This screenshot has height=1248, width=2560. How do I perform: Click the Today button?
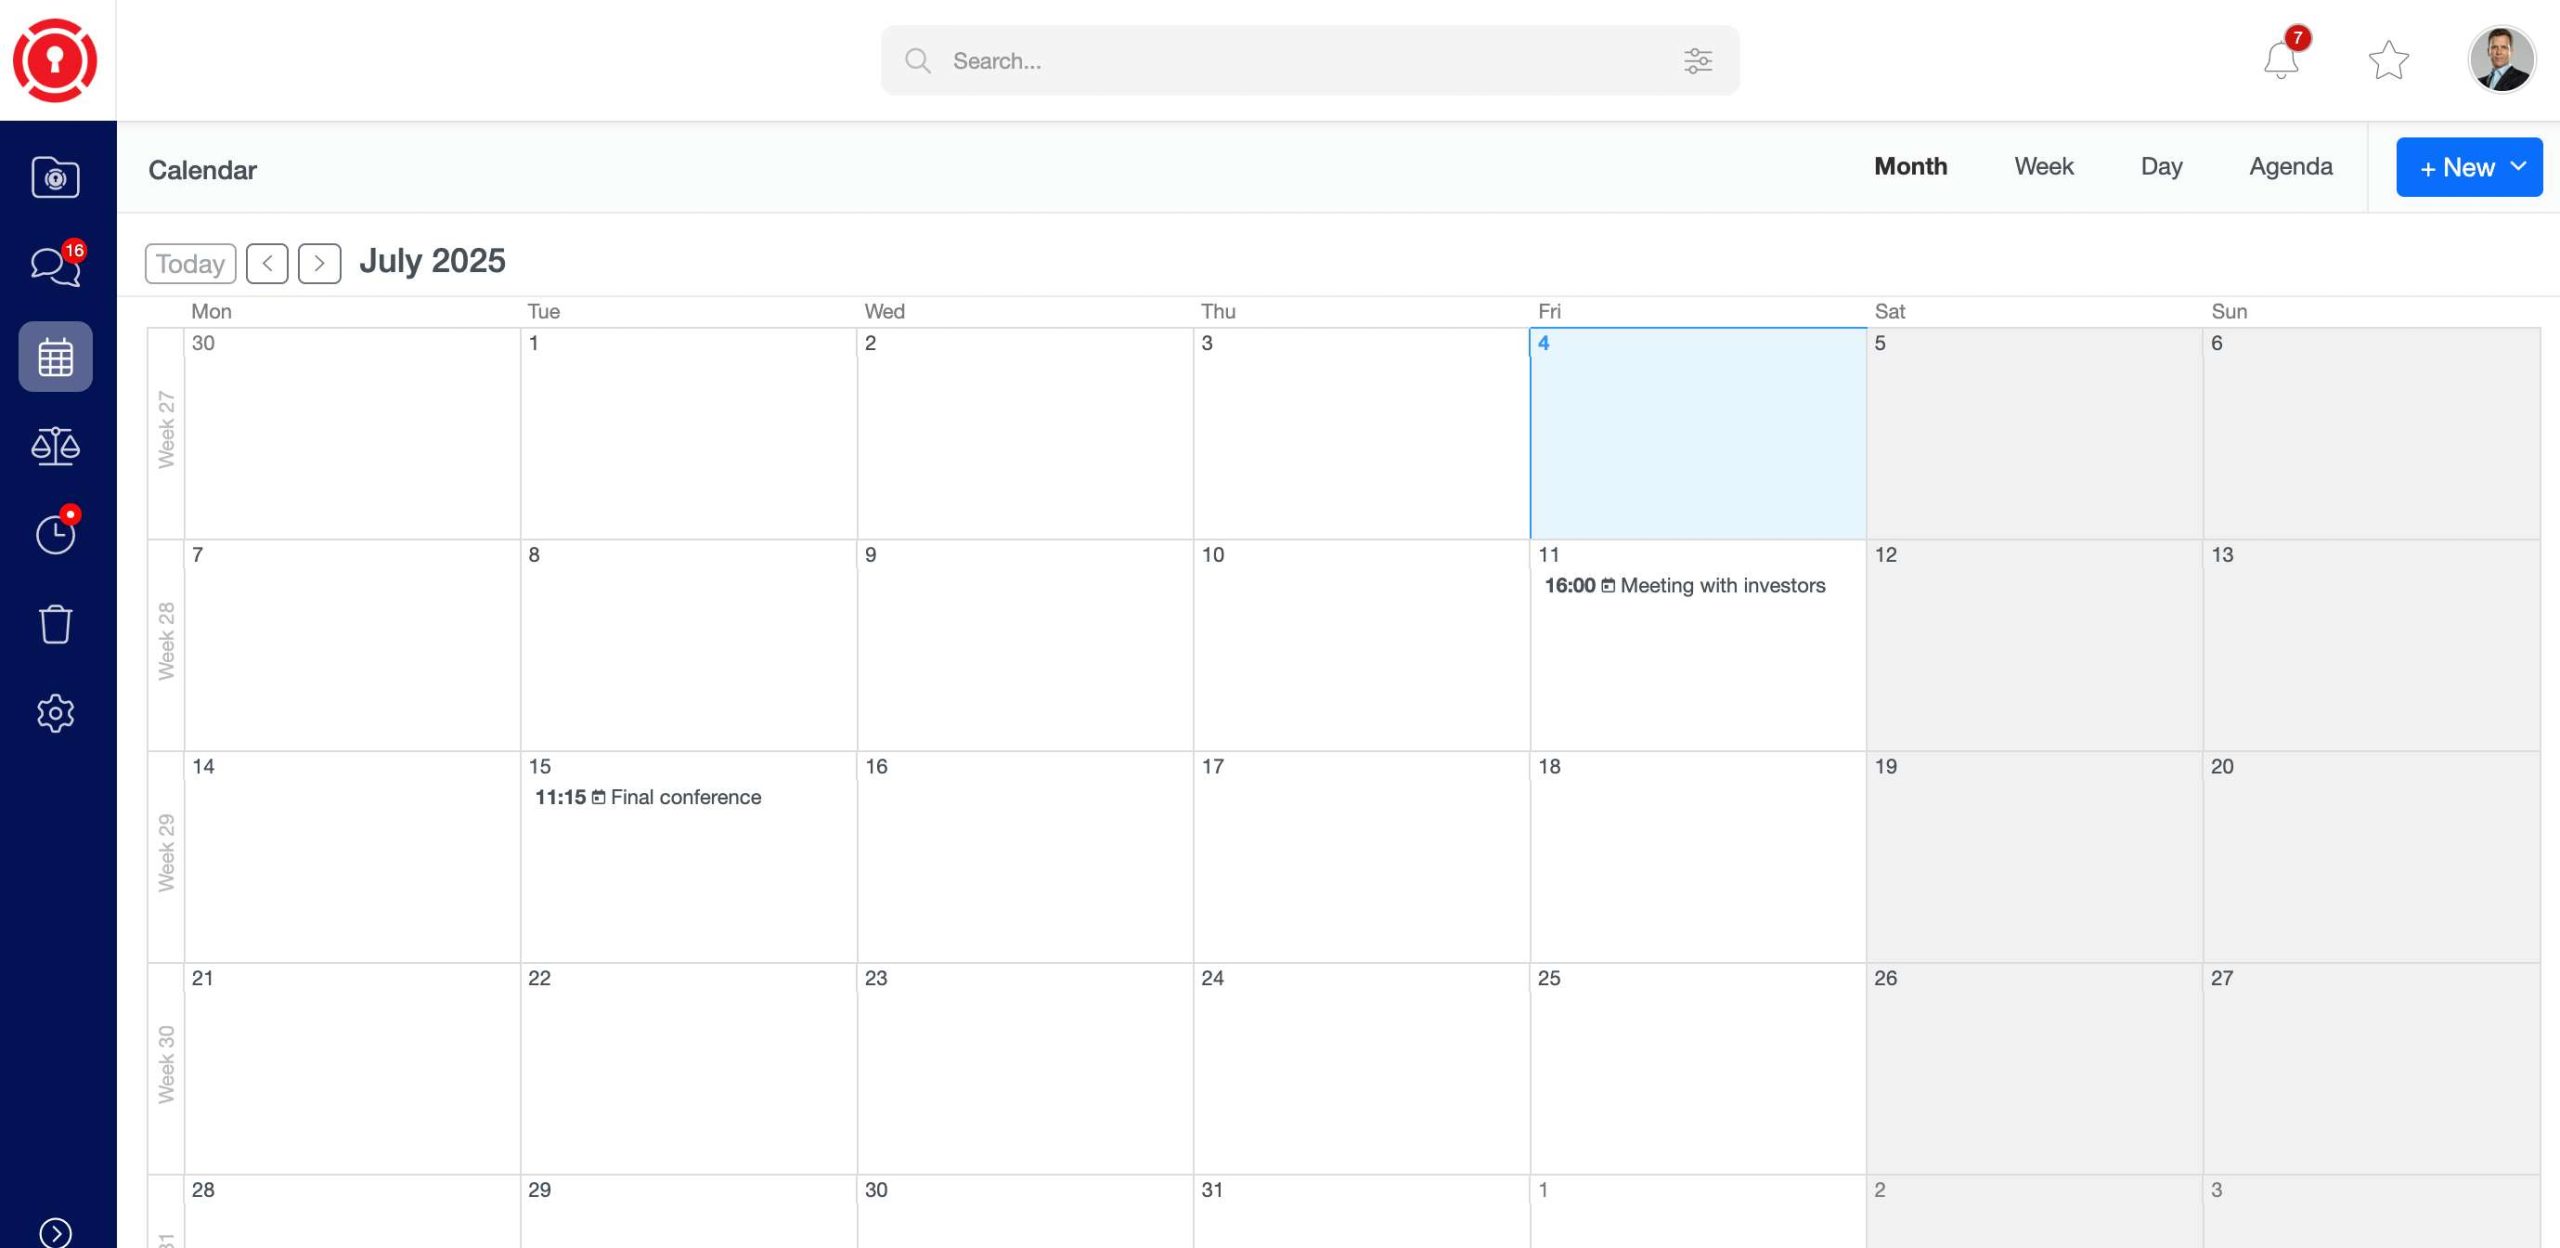190,263
